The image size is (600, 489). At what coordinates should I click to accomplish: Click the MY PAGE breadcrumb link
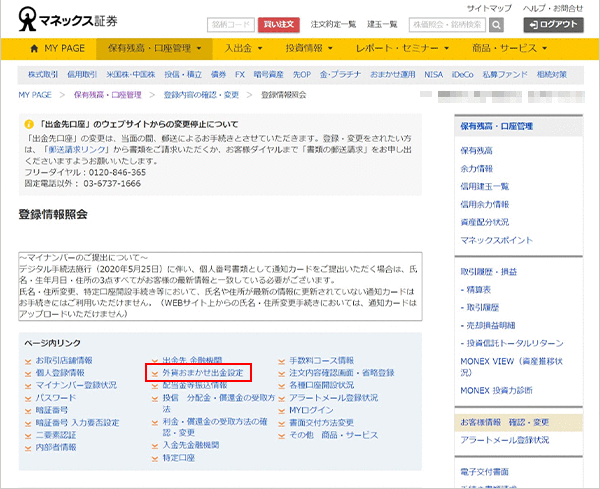(x=35, y=95)
